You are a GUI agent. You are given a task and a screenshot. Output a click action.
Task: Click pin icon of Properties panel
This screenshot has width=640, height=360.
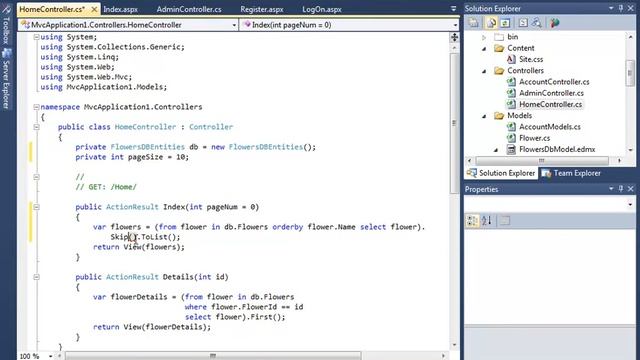tap(621, 189)
